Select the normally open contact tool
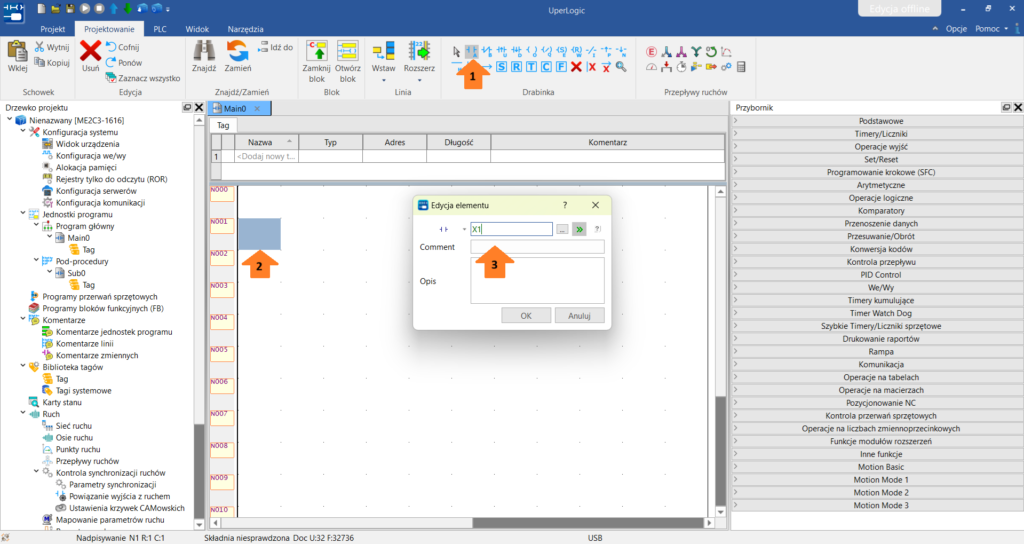 (x=472, y=51)
